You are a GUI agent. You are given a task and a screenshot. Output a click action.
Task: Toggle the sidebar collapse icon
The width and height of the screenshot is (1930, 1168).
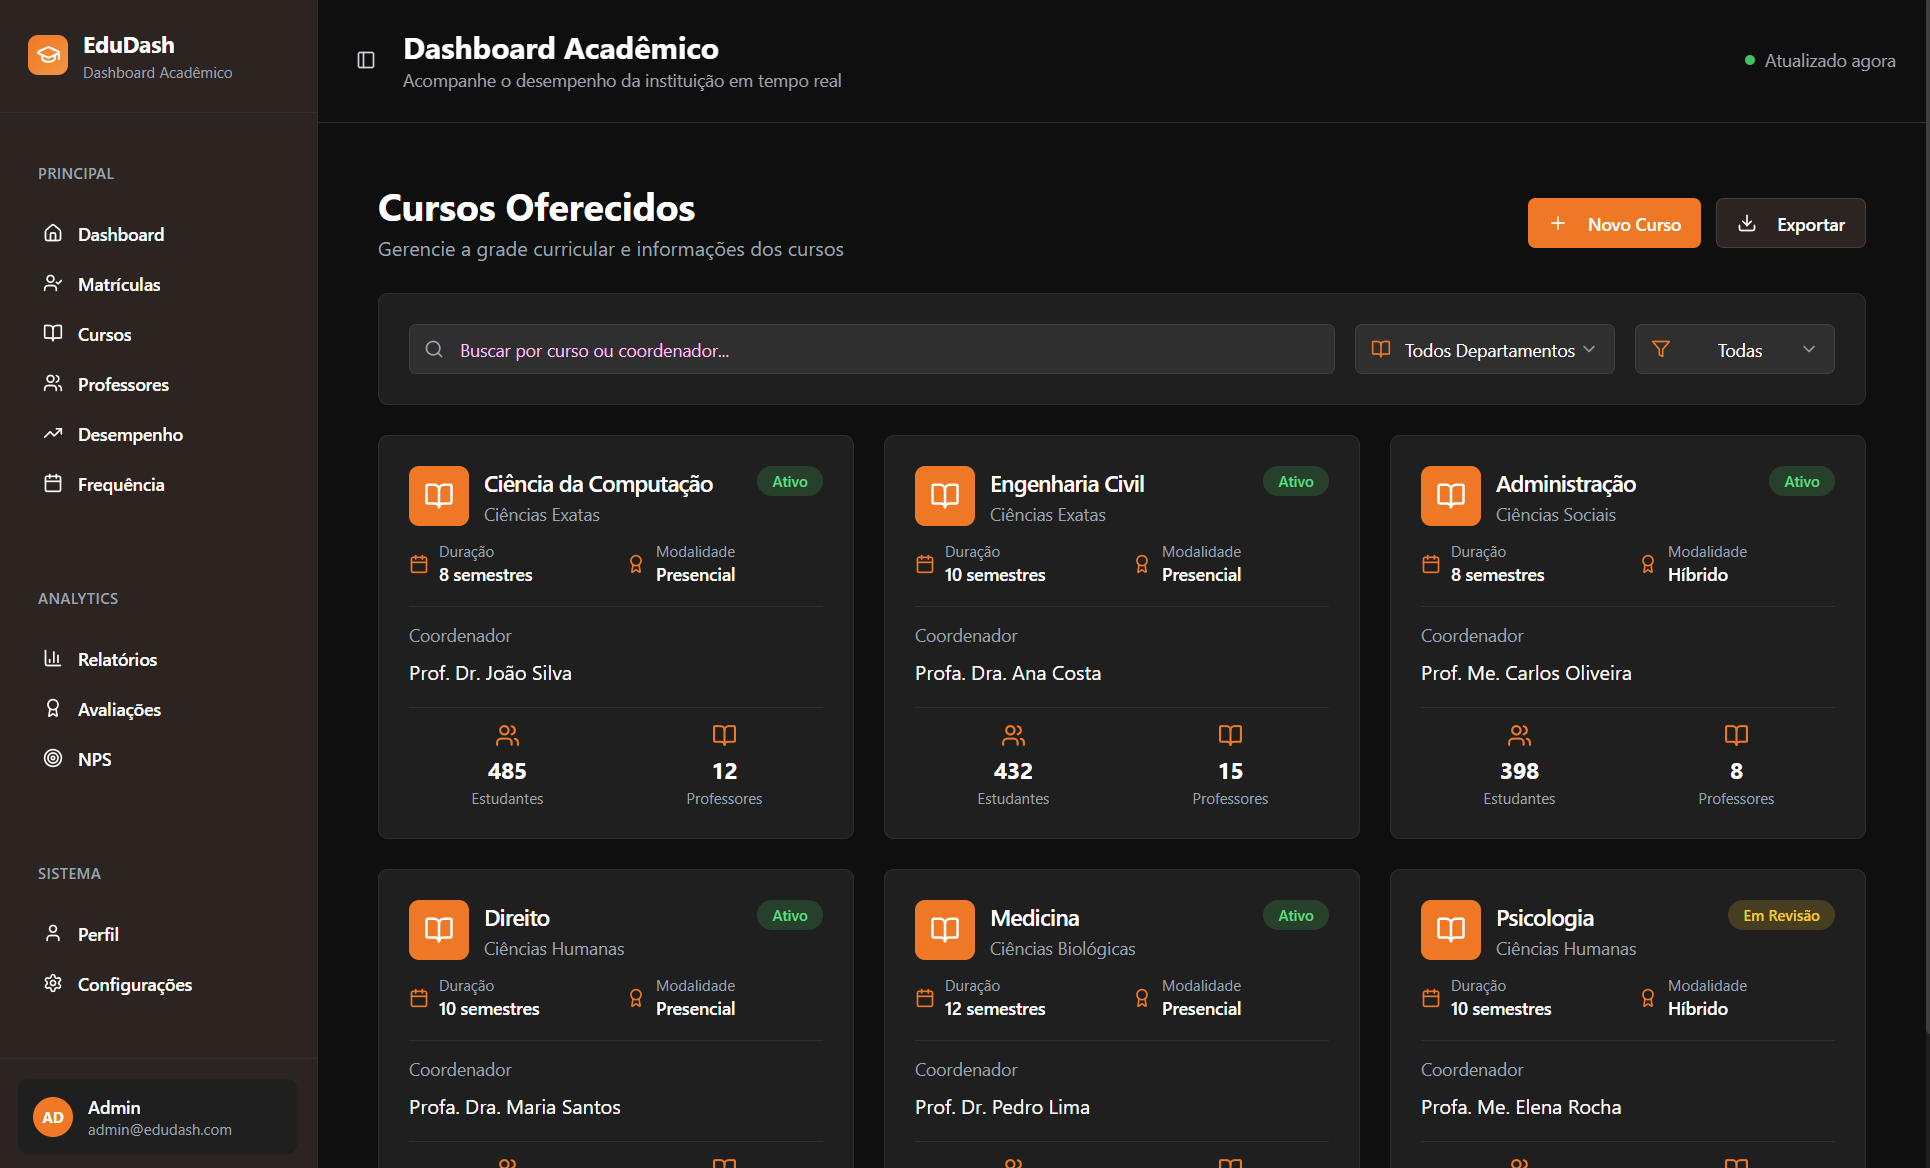366,60
